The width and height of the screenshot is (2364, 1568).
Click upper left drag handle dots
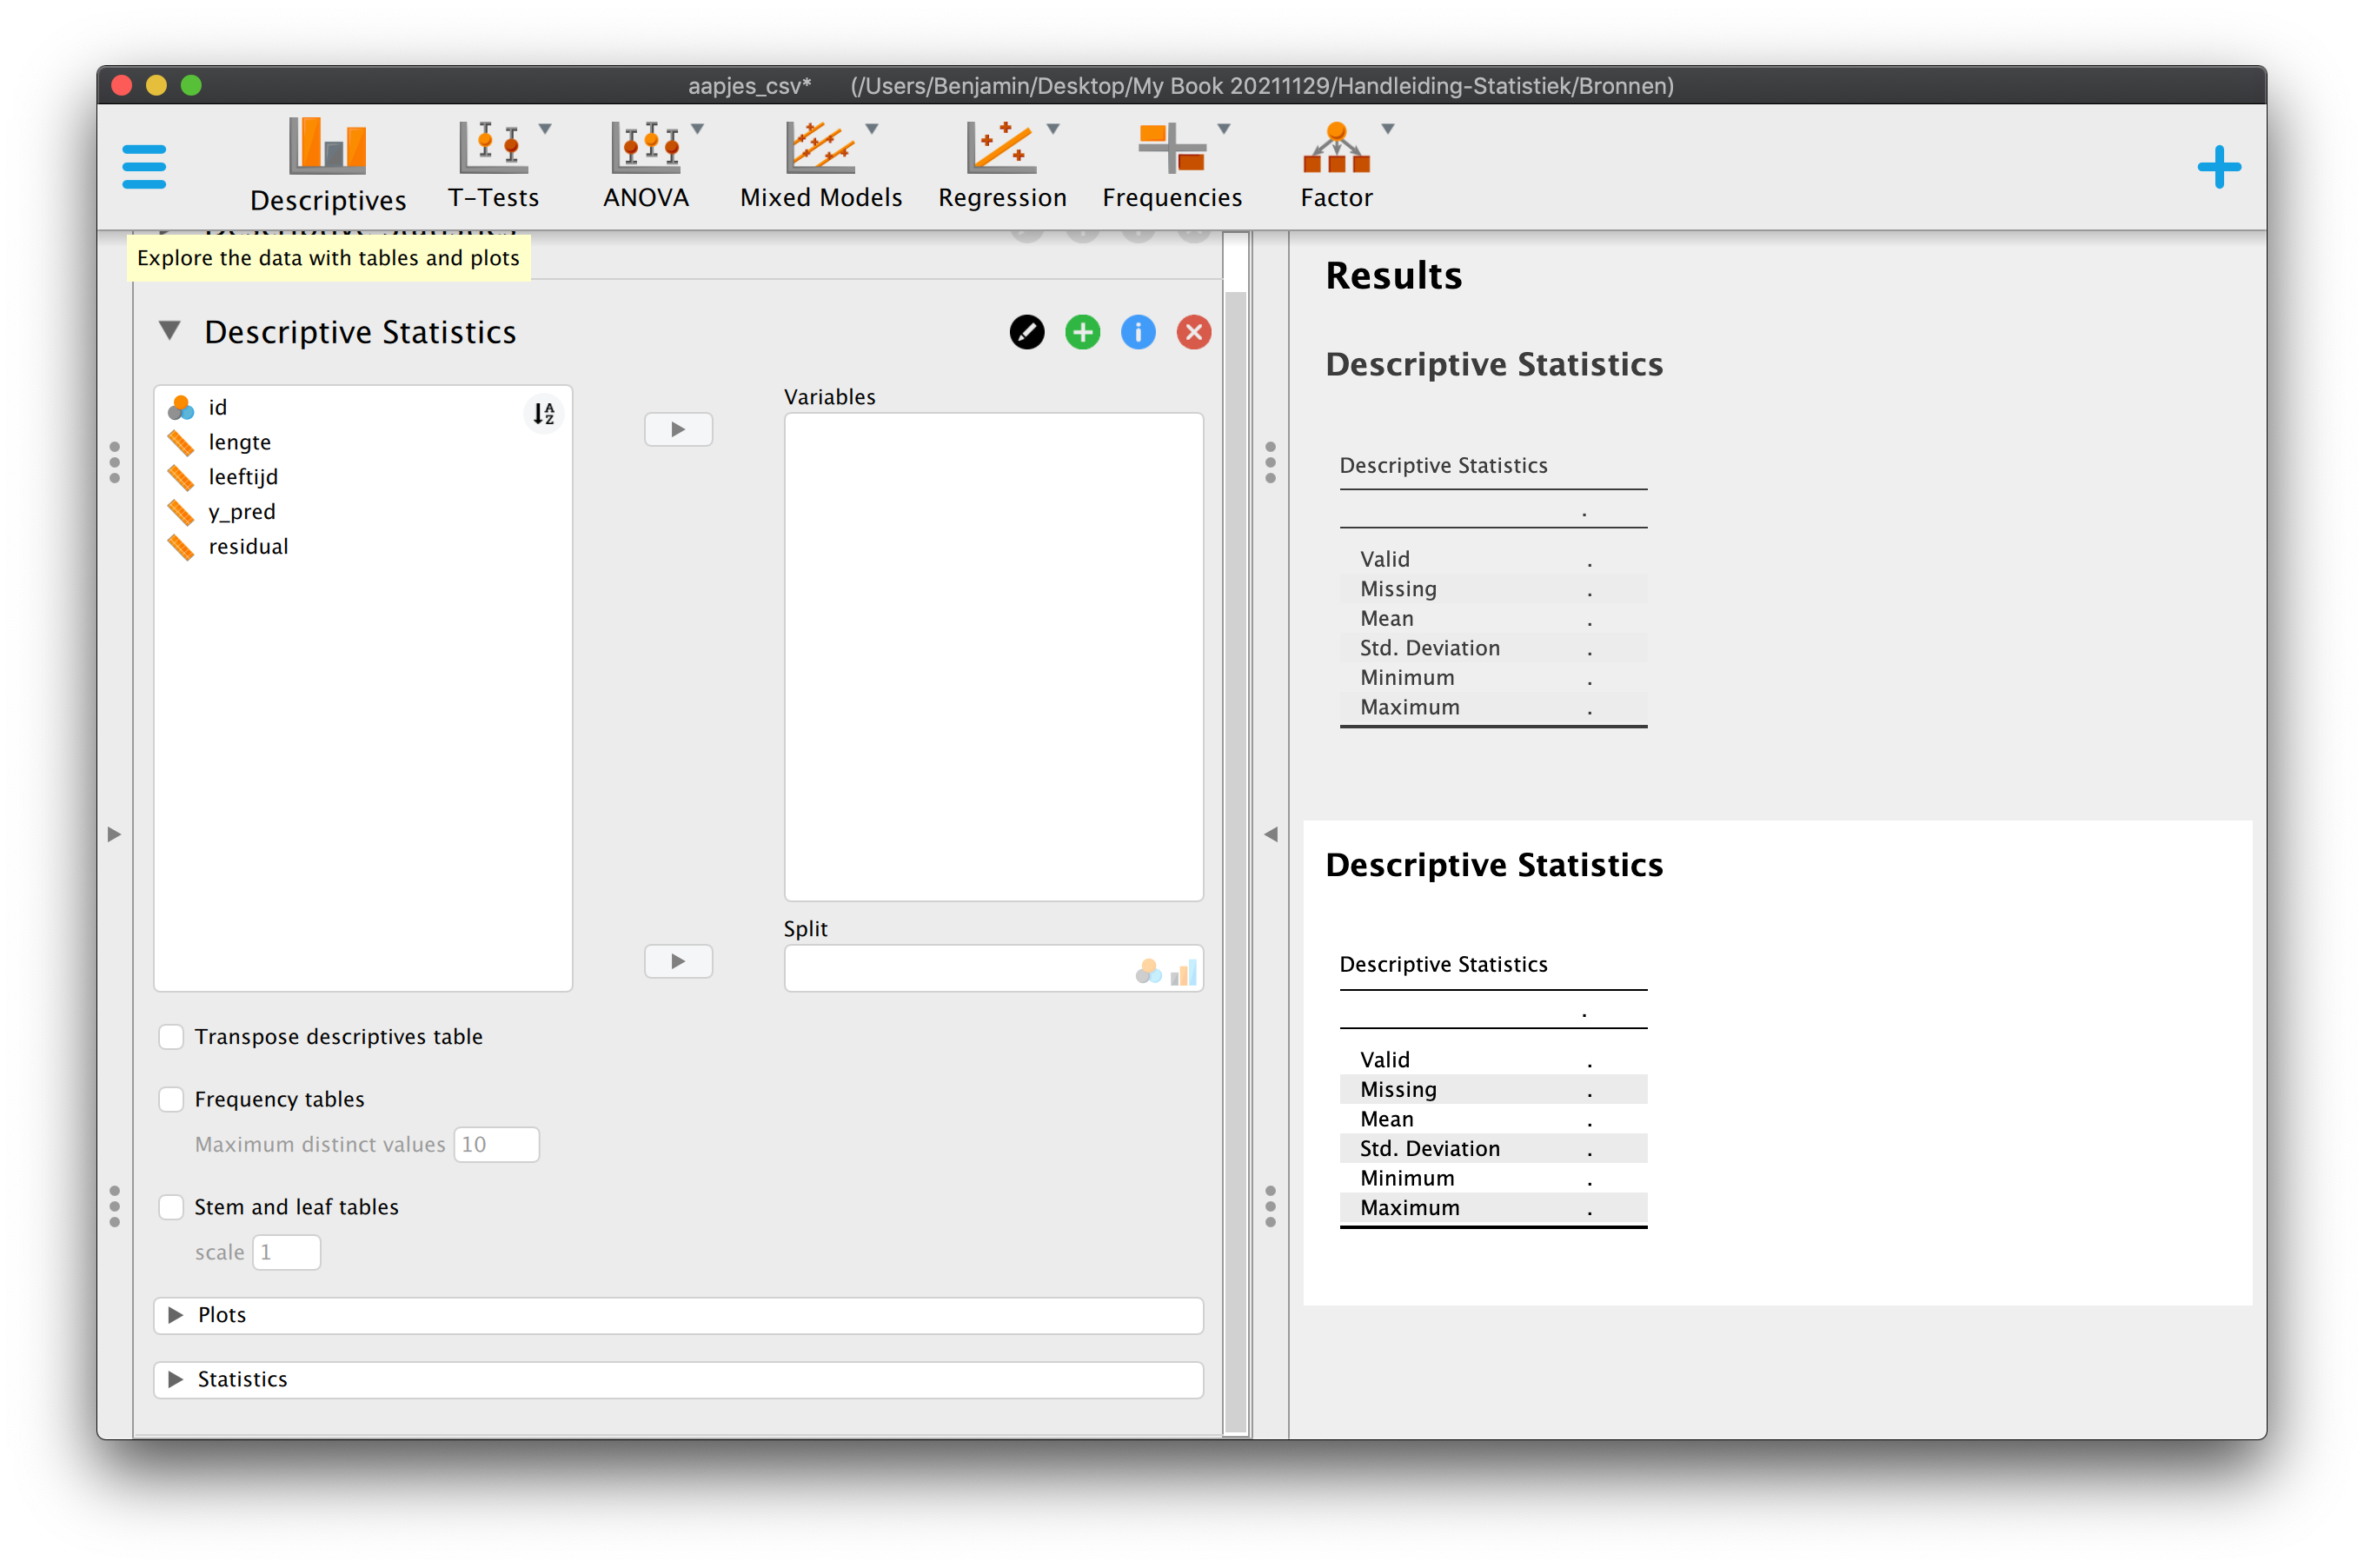coord(115,463)
